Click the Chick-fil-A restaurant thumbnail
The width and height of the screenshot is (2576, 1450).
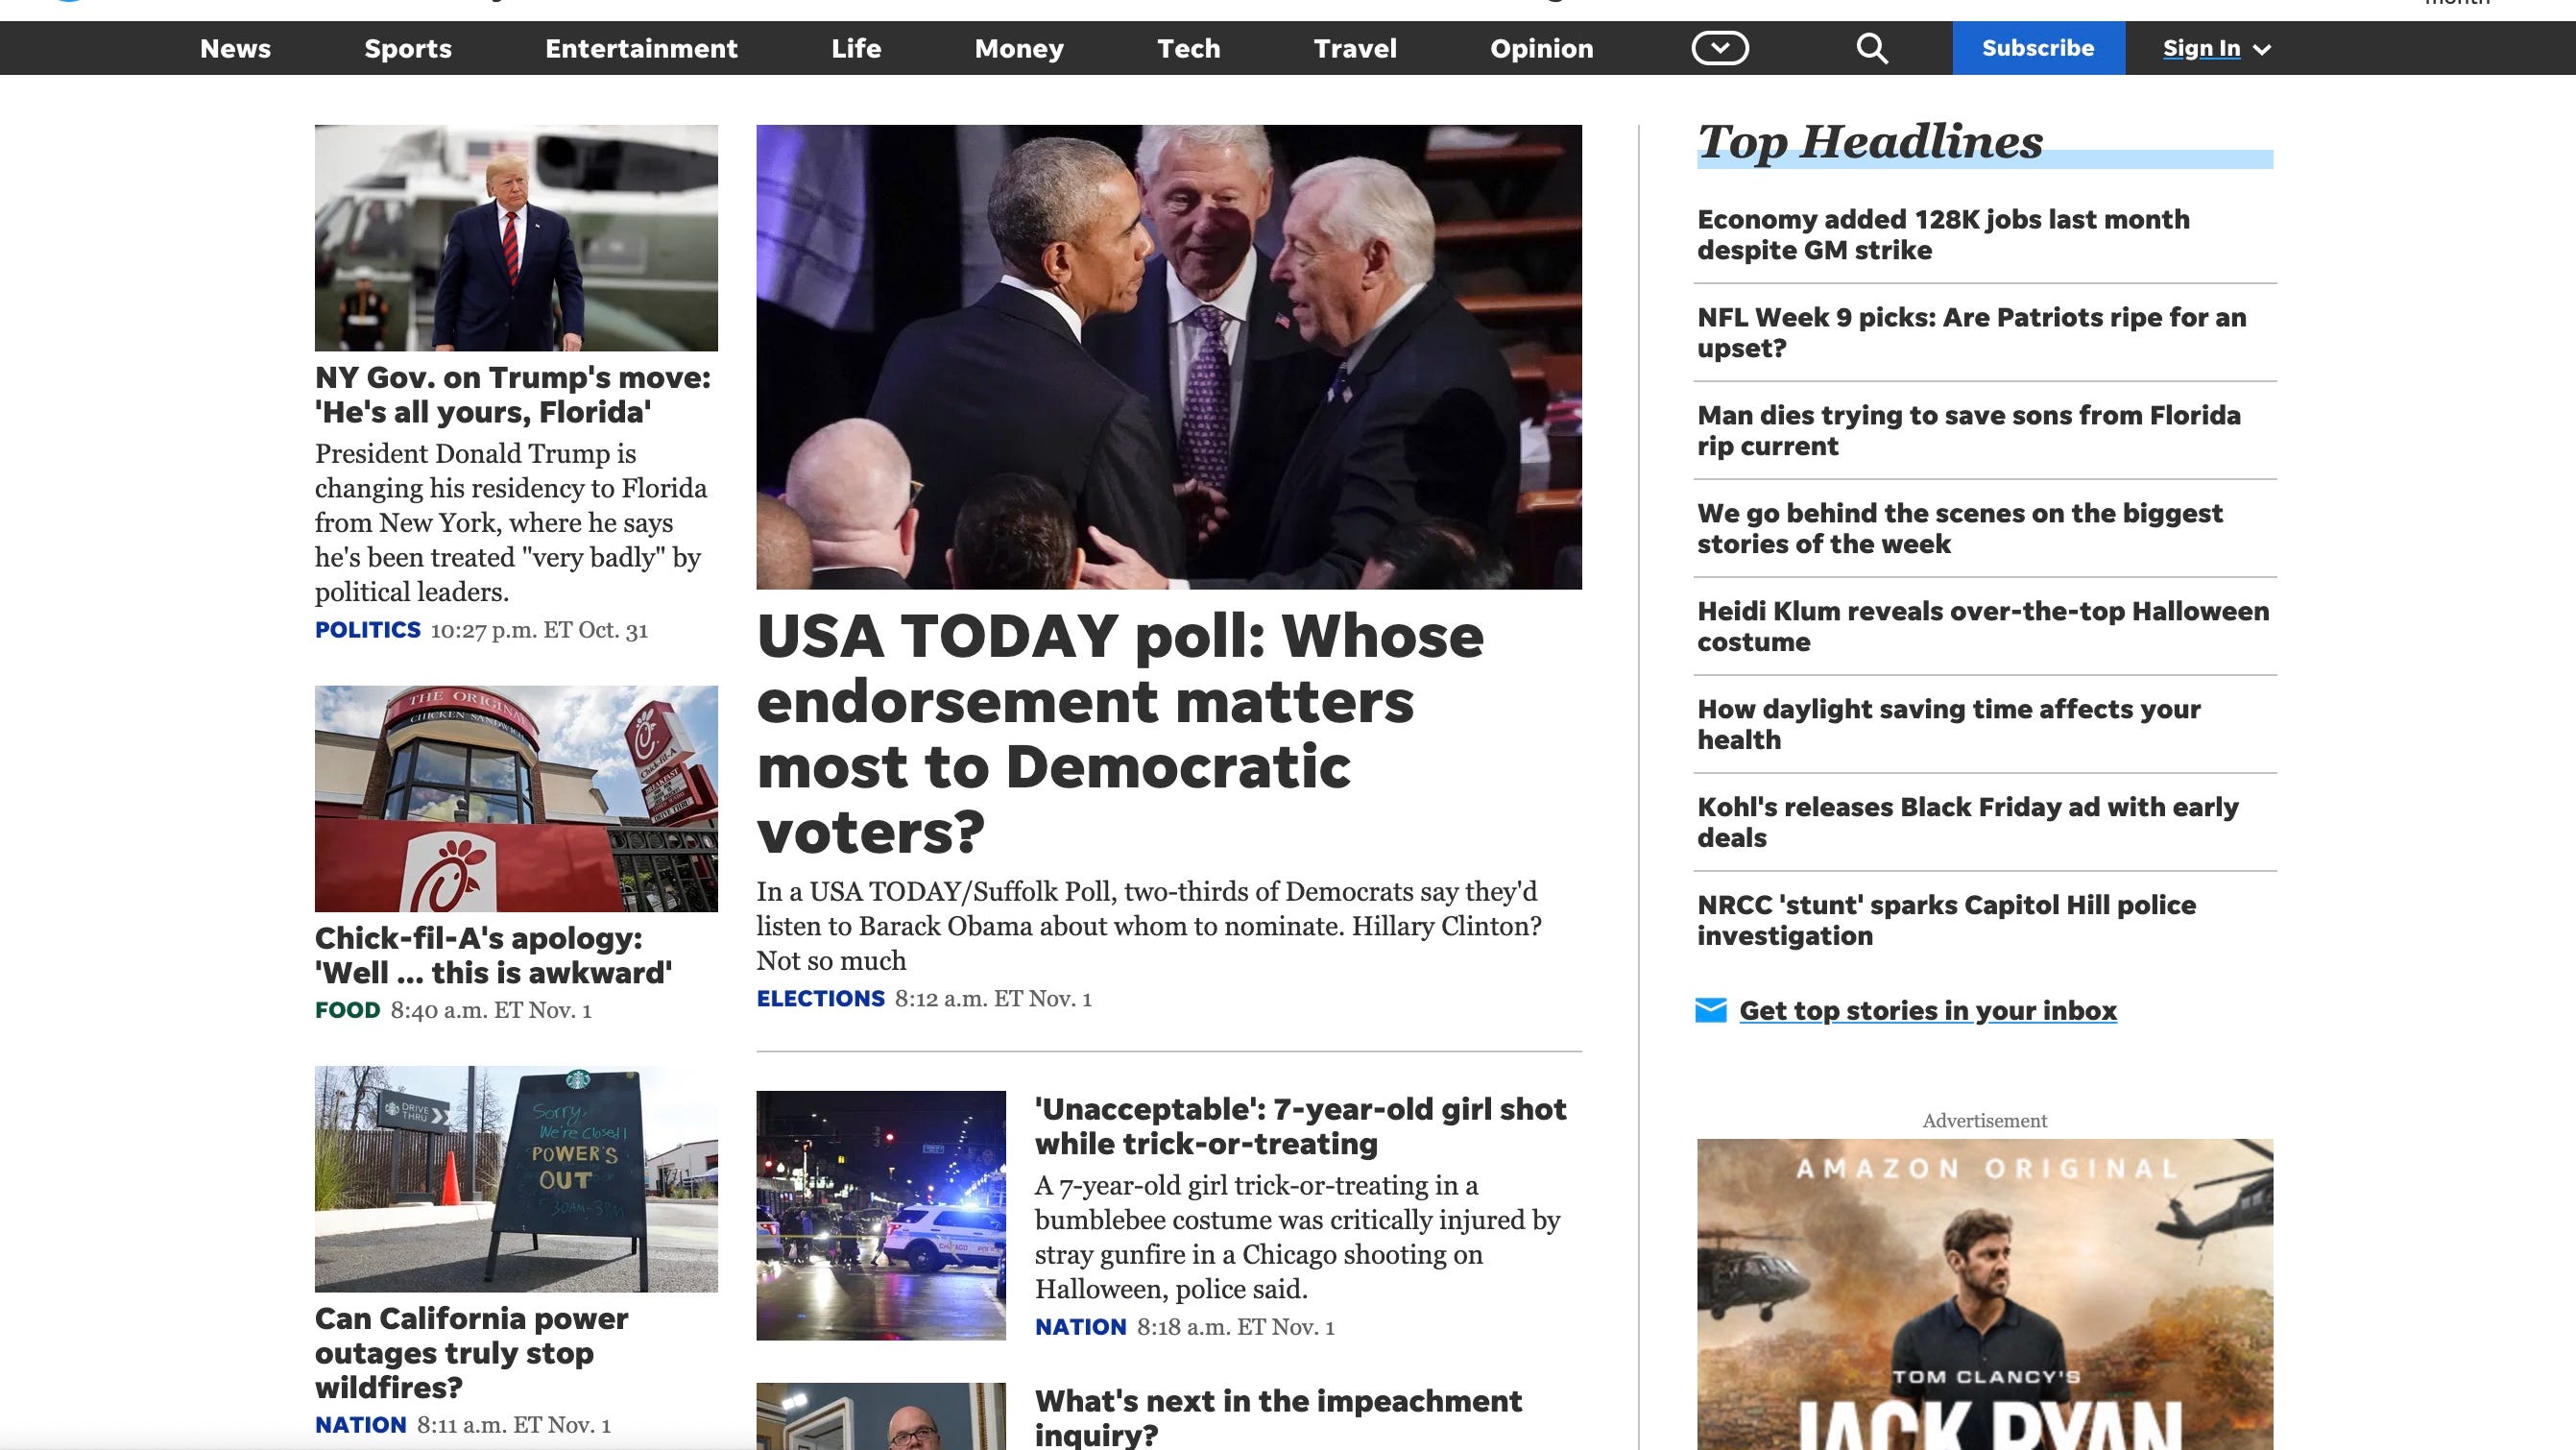(516, 798)
